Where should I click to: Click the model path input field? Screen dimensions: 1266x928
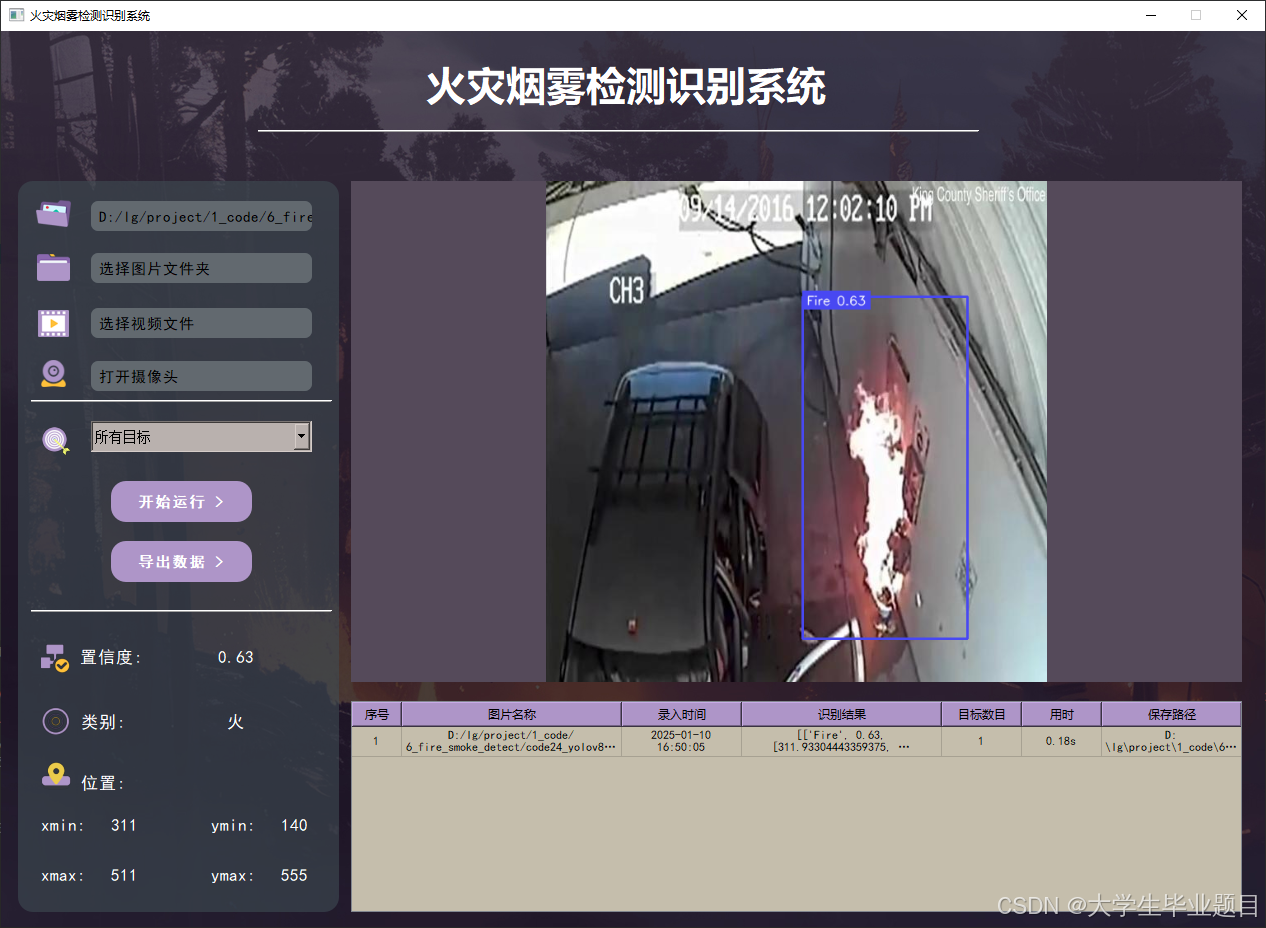coord(201,216)
